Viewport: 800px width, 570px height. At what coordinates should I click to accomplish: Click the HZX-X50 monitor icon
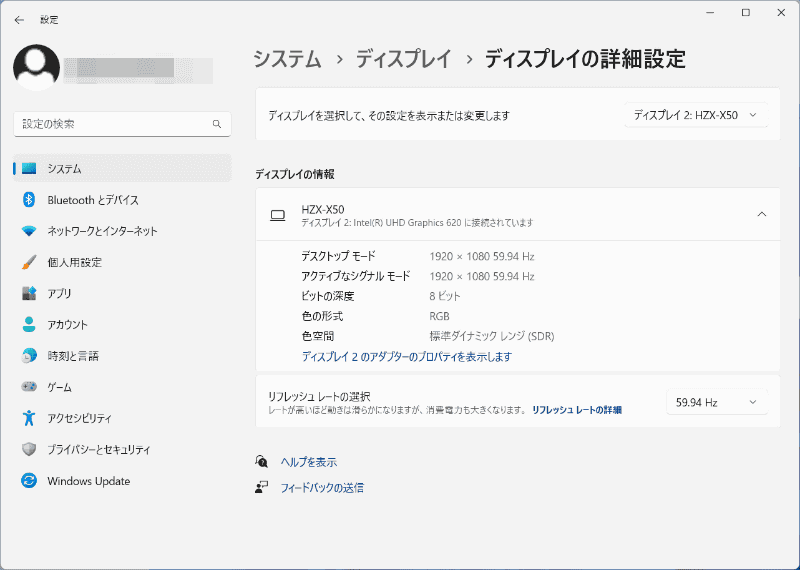tap(278, 215)
